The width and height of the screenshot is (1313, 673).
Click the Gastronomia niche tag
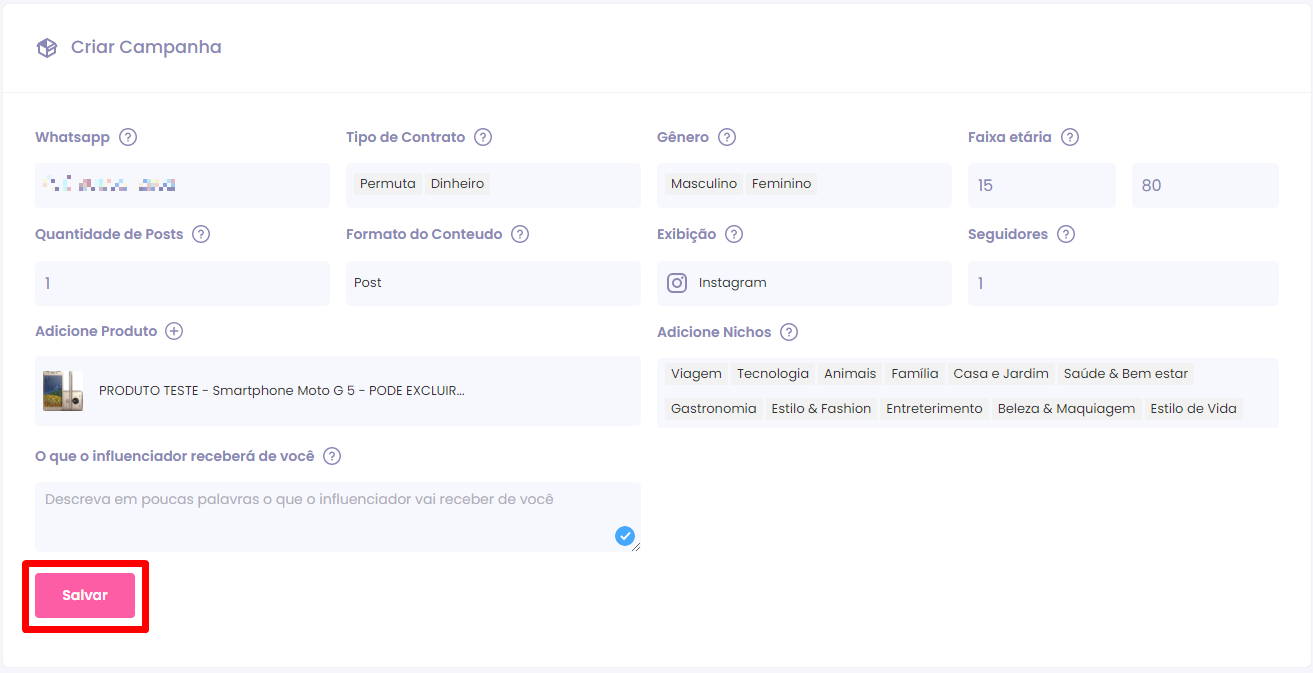[714, 409]
